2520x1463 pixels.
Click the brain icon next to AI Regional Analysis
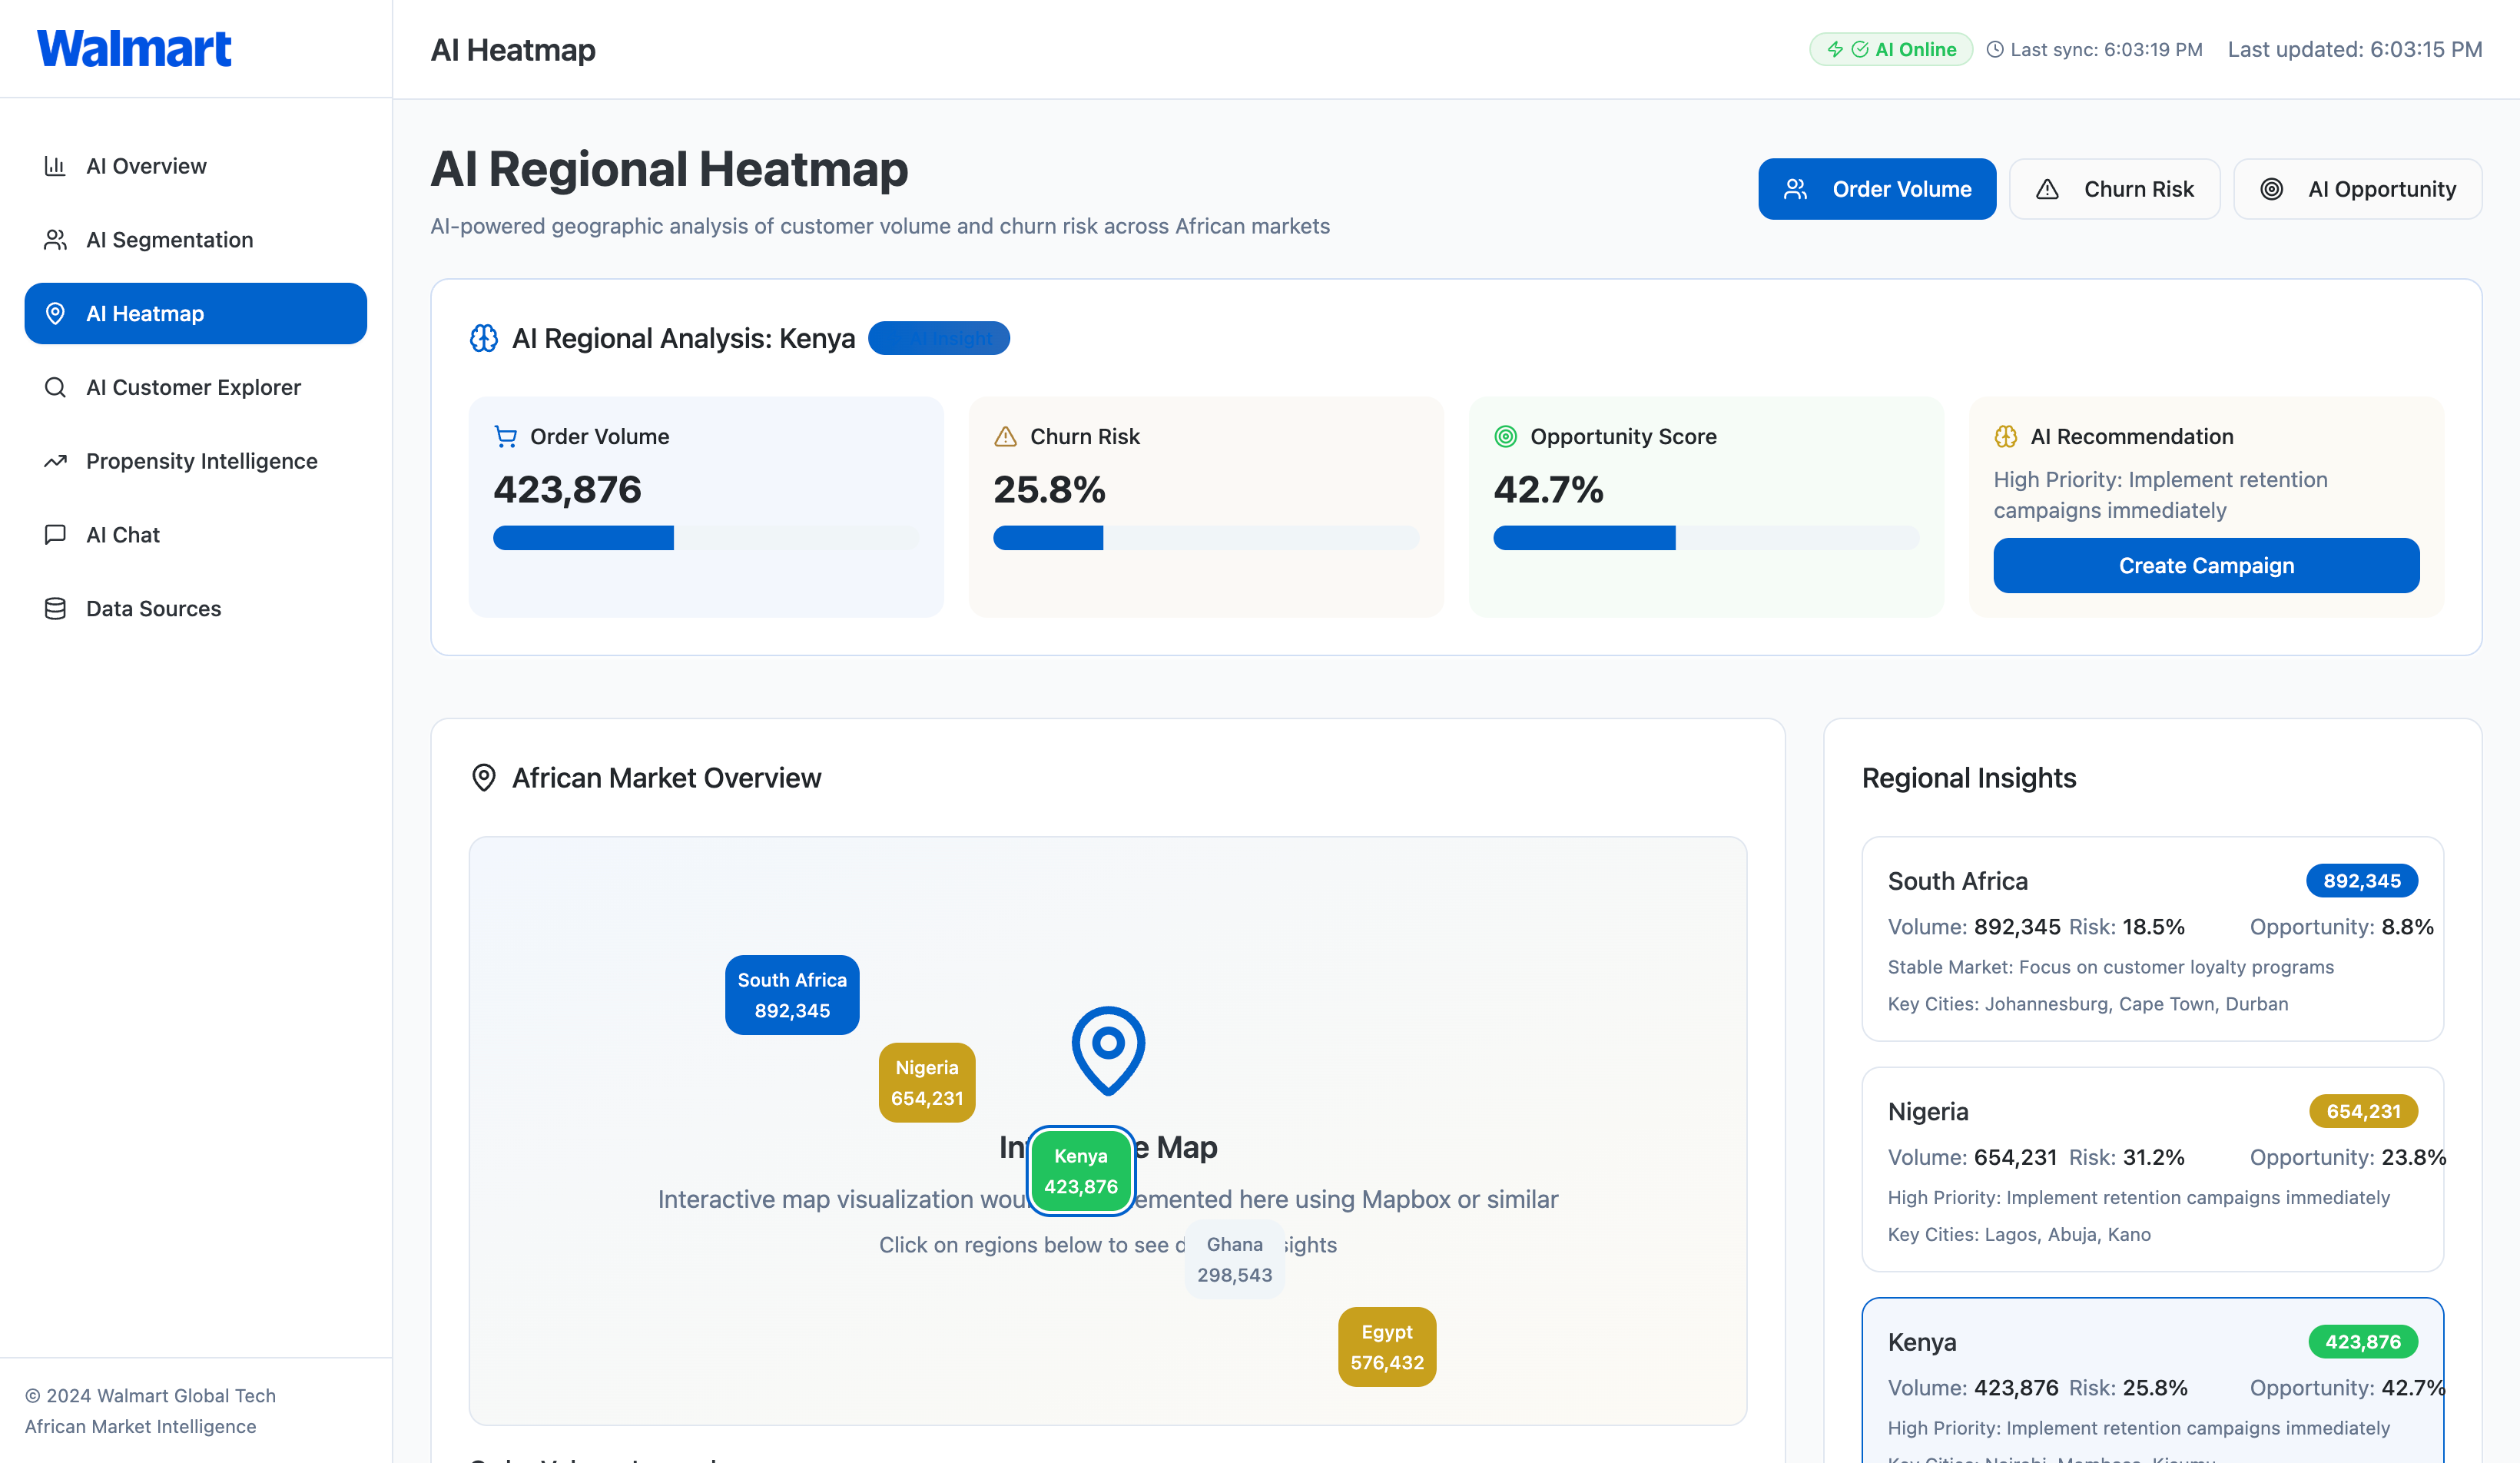tap(484, 338)
